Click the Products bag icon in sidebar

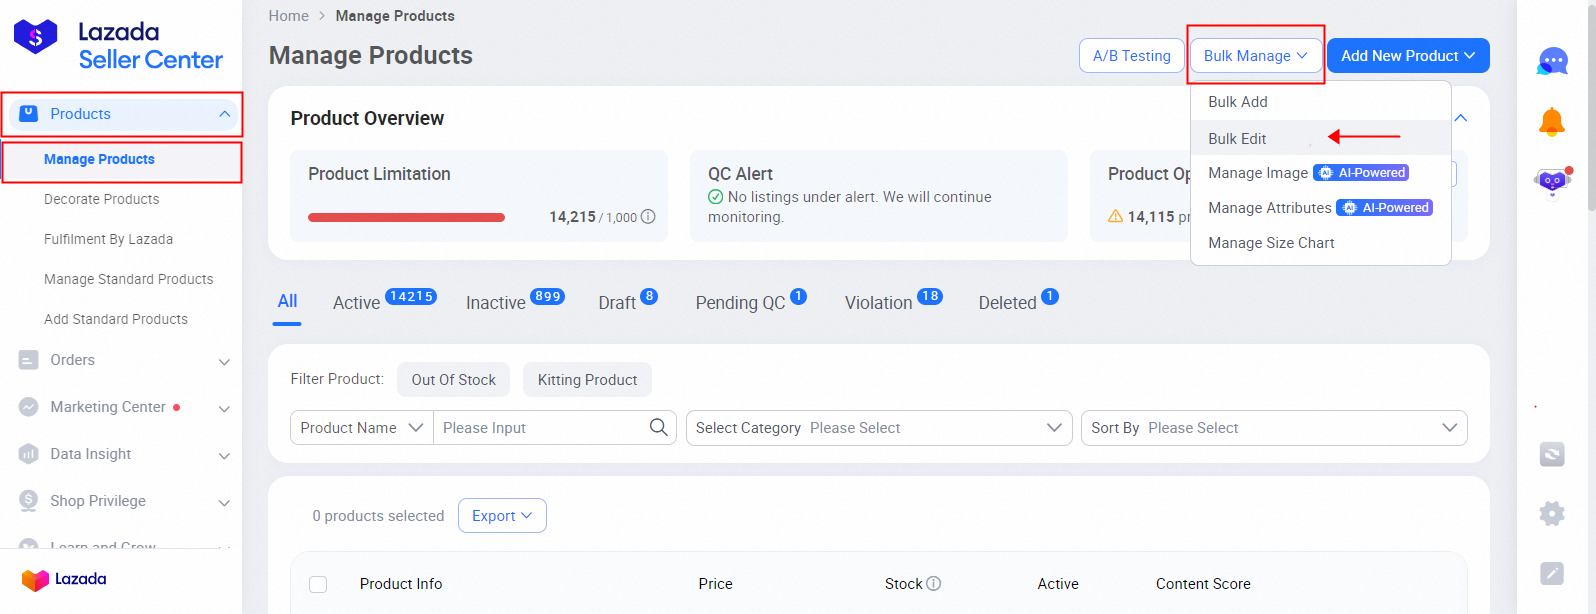coord(29,113)
